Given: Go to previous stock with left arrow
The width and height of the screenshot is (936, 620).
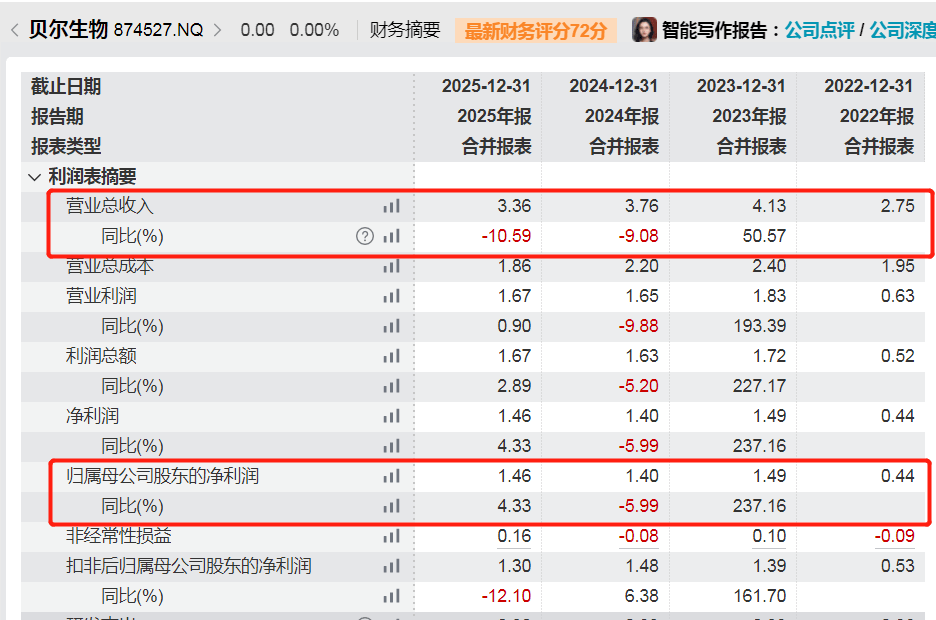Looking at the screenshot, I should coord(14,30).
